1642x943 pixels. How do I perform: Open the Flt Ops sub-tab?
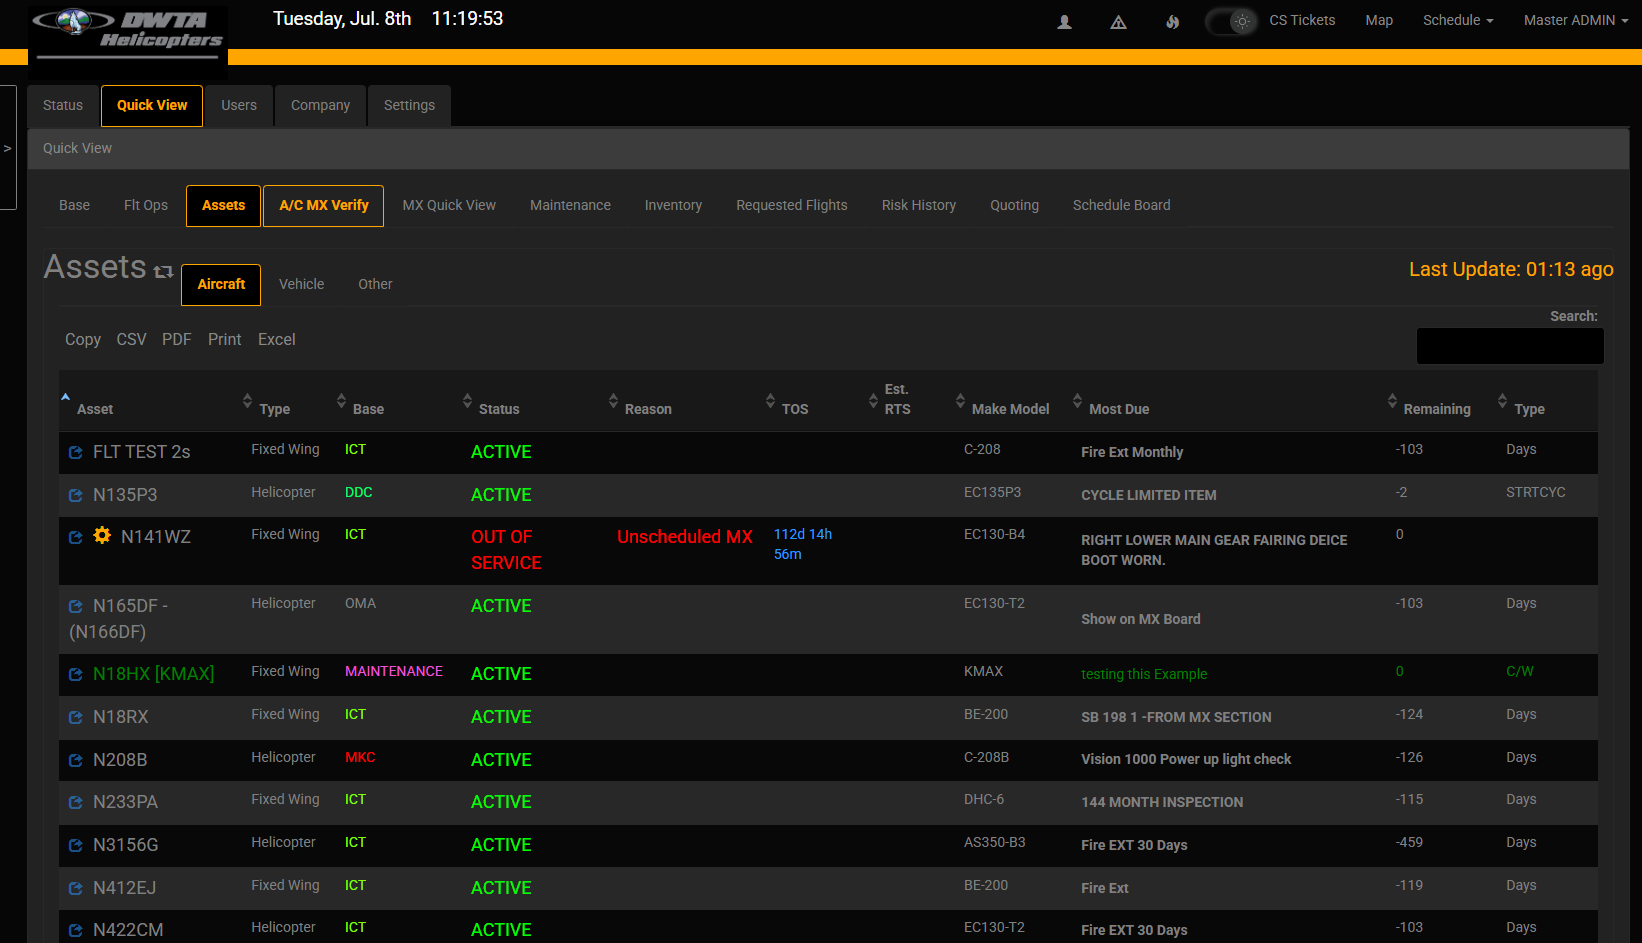[x=146, y=205]
